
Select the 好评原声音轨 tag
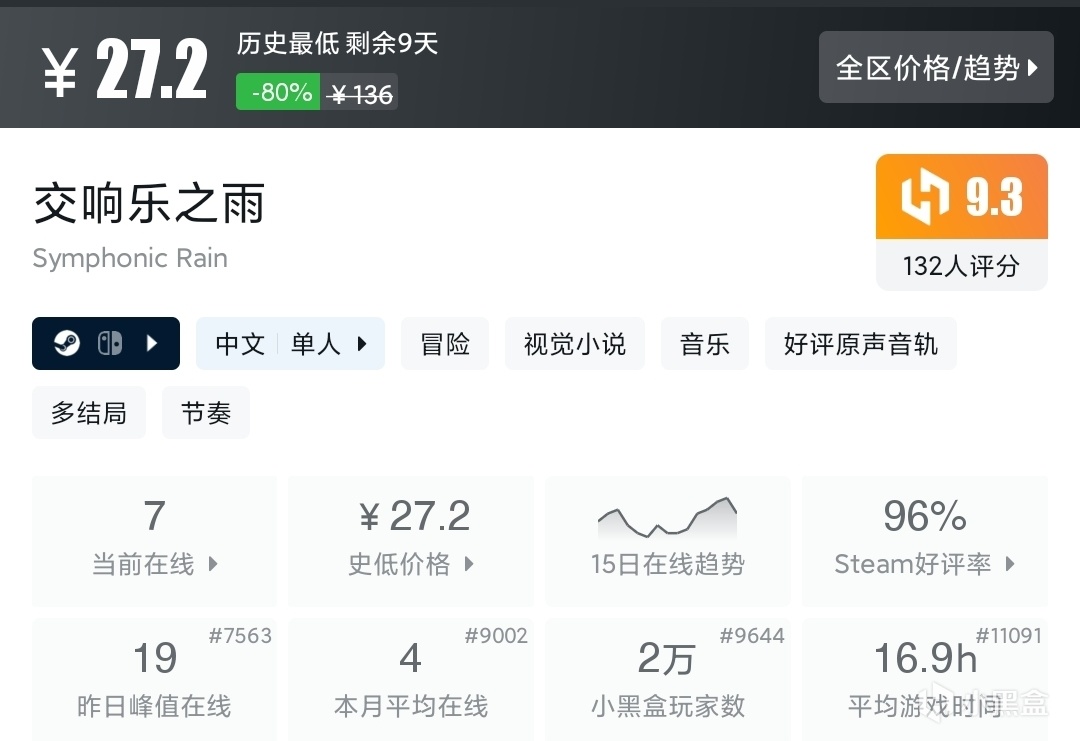click(860, 344)
